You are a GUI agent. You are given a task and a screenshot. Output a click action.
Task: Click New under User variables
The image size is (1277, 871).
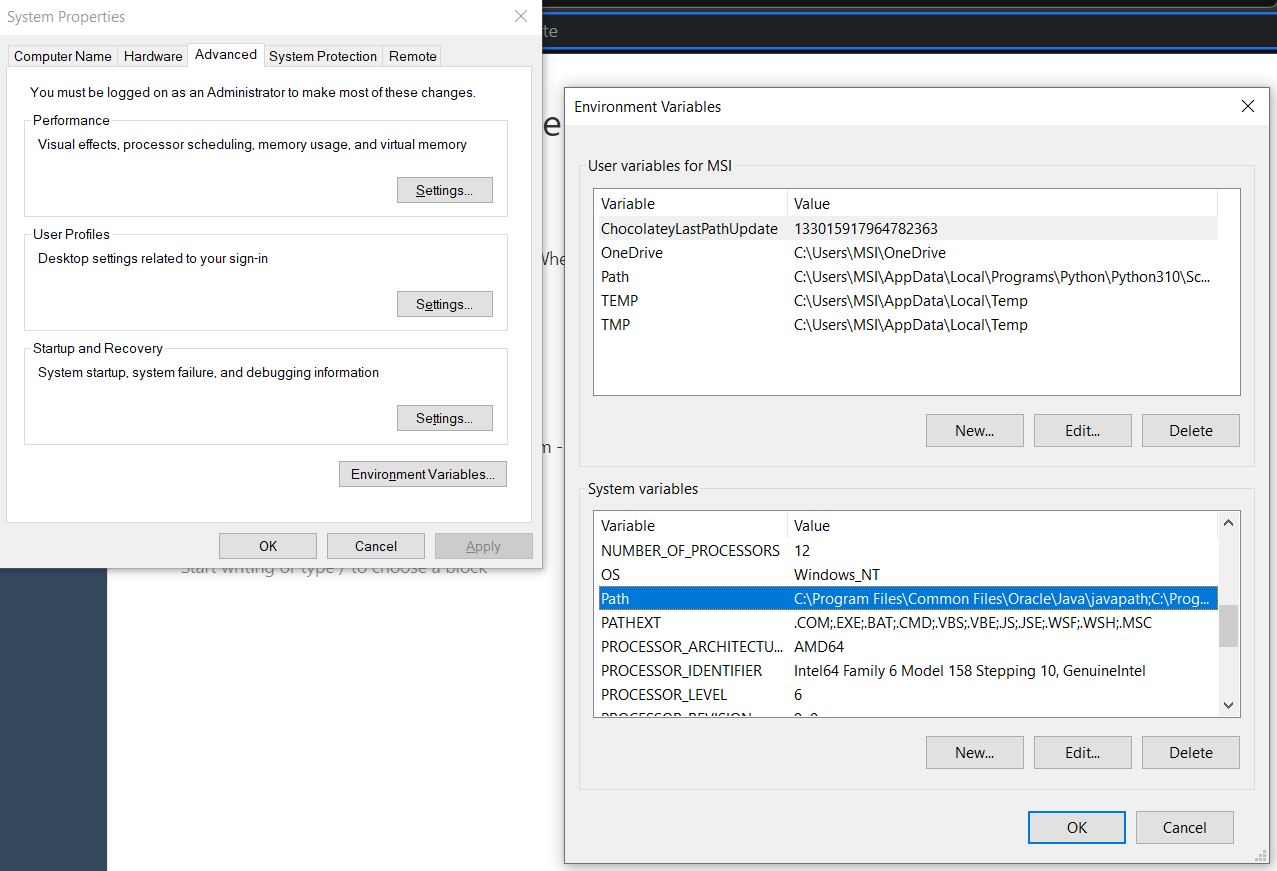975,431
